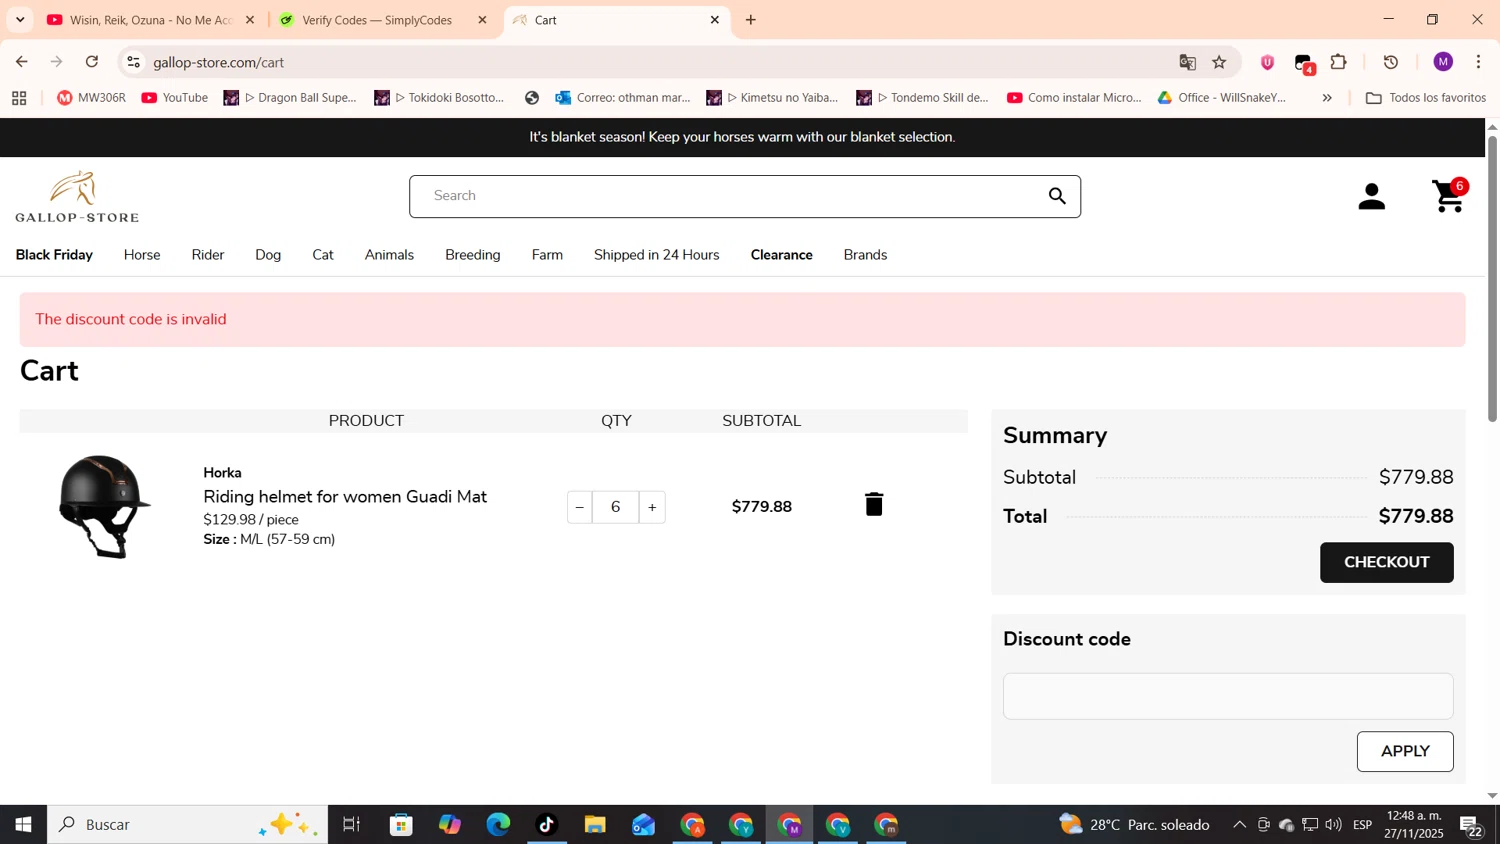The width and height of the screenshot is (1500, 844).
Task: Click the vertical page scrollbar
Action: pyautogui.click(x=1492, y=278)
